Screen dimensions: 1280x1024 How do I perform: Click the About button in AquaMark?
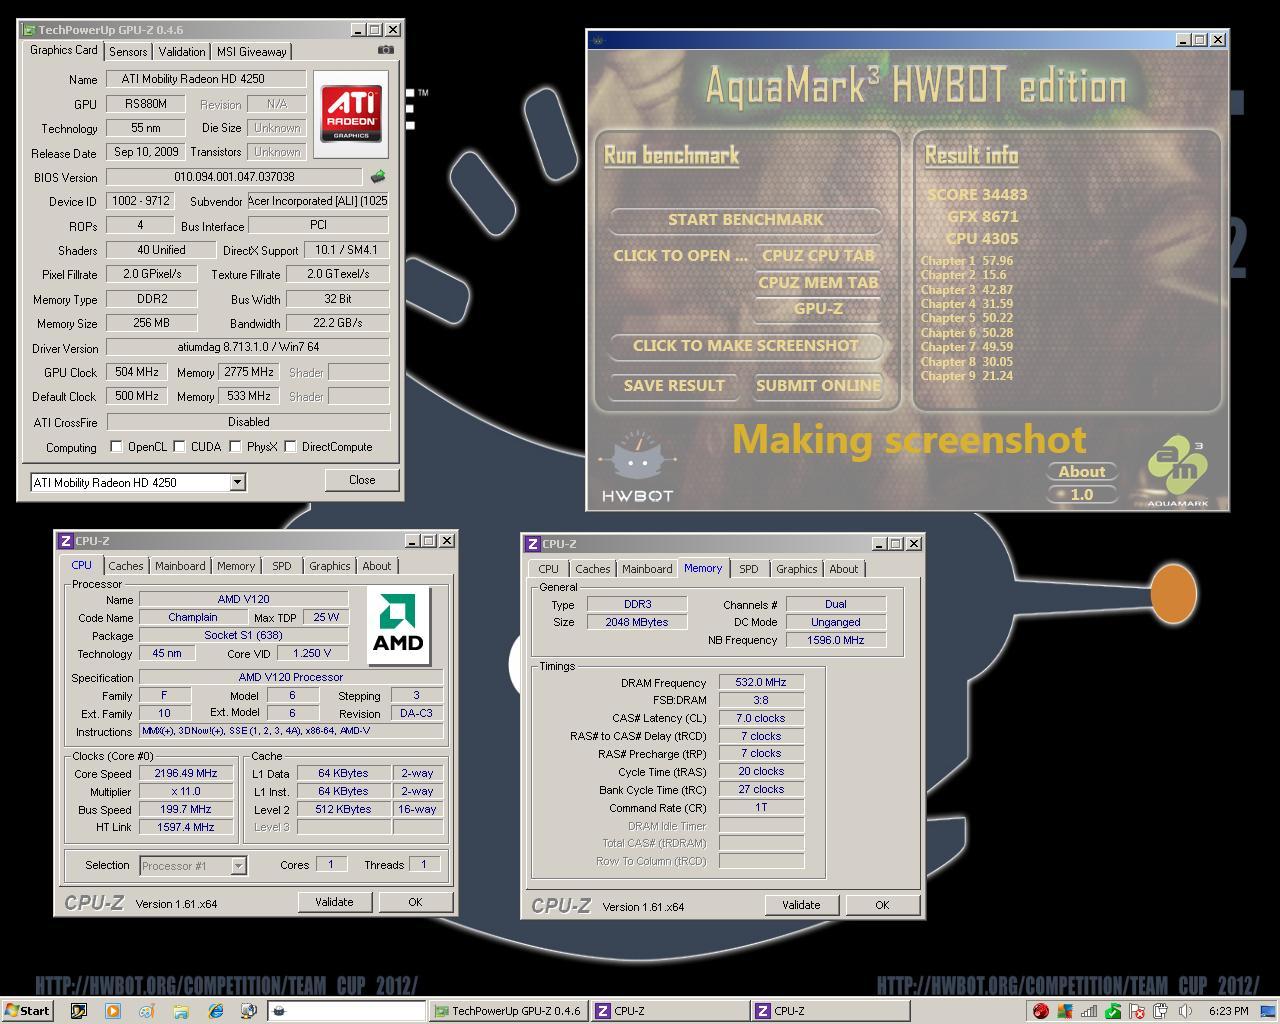1082,472
